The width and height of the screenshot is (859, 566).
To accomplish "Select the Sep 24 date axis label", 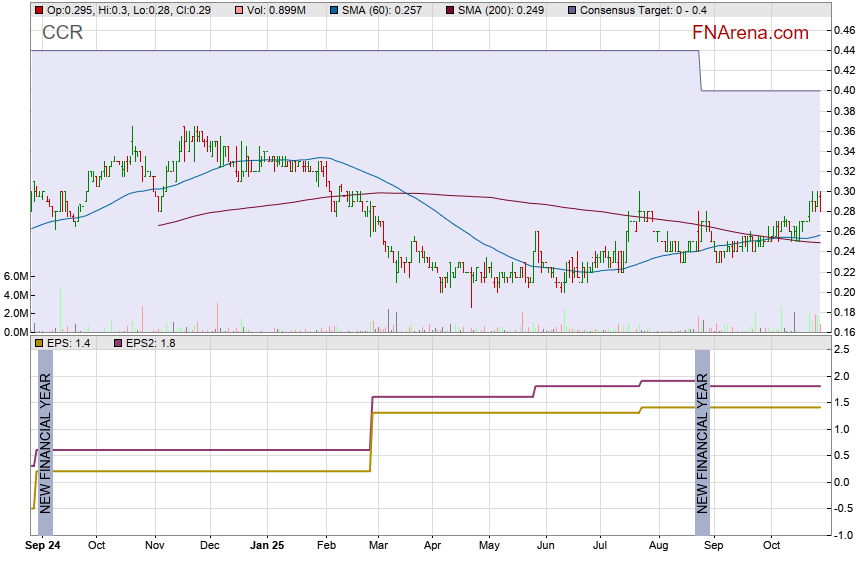I will coord(44,546).
